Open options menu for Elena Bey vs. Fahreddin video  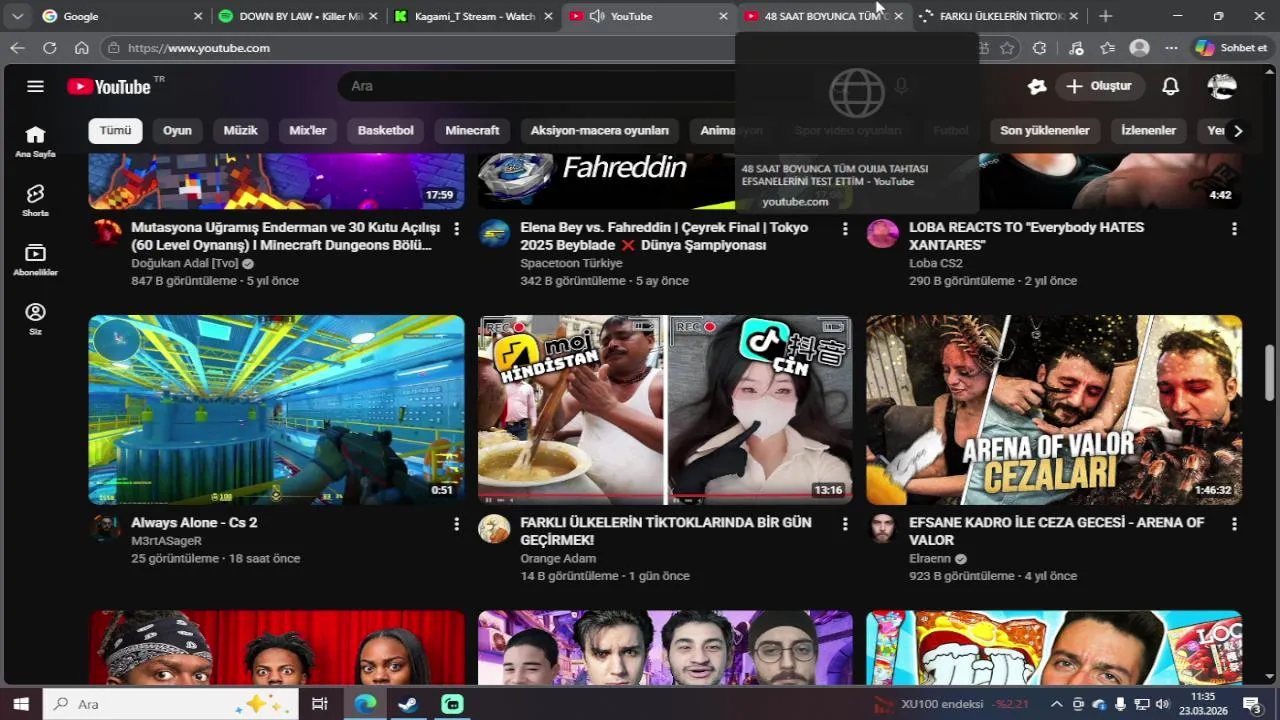pos(845,229)
